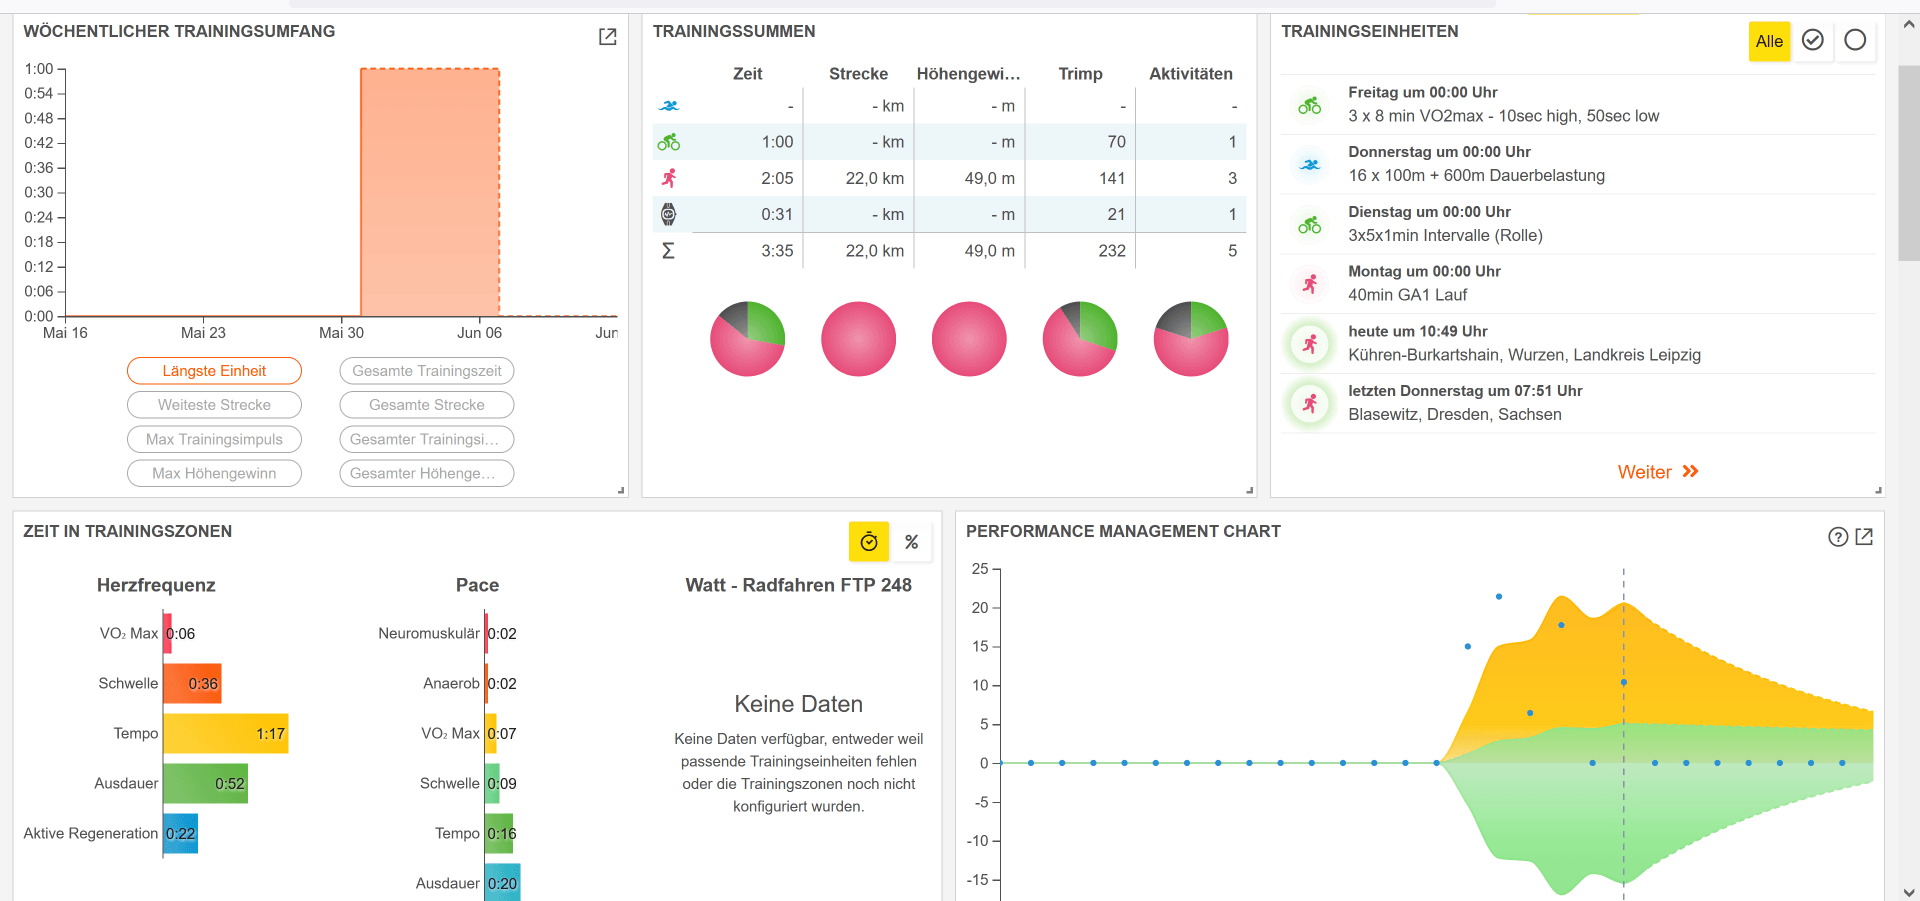Viewport: 1920px width, 901px height.
Task: Select Gesamte Strecke metric
Action: 427,405
